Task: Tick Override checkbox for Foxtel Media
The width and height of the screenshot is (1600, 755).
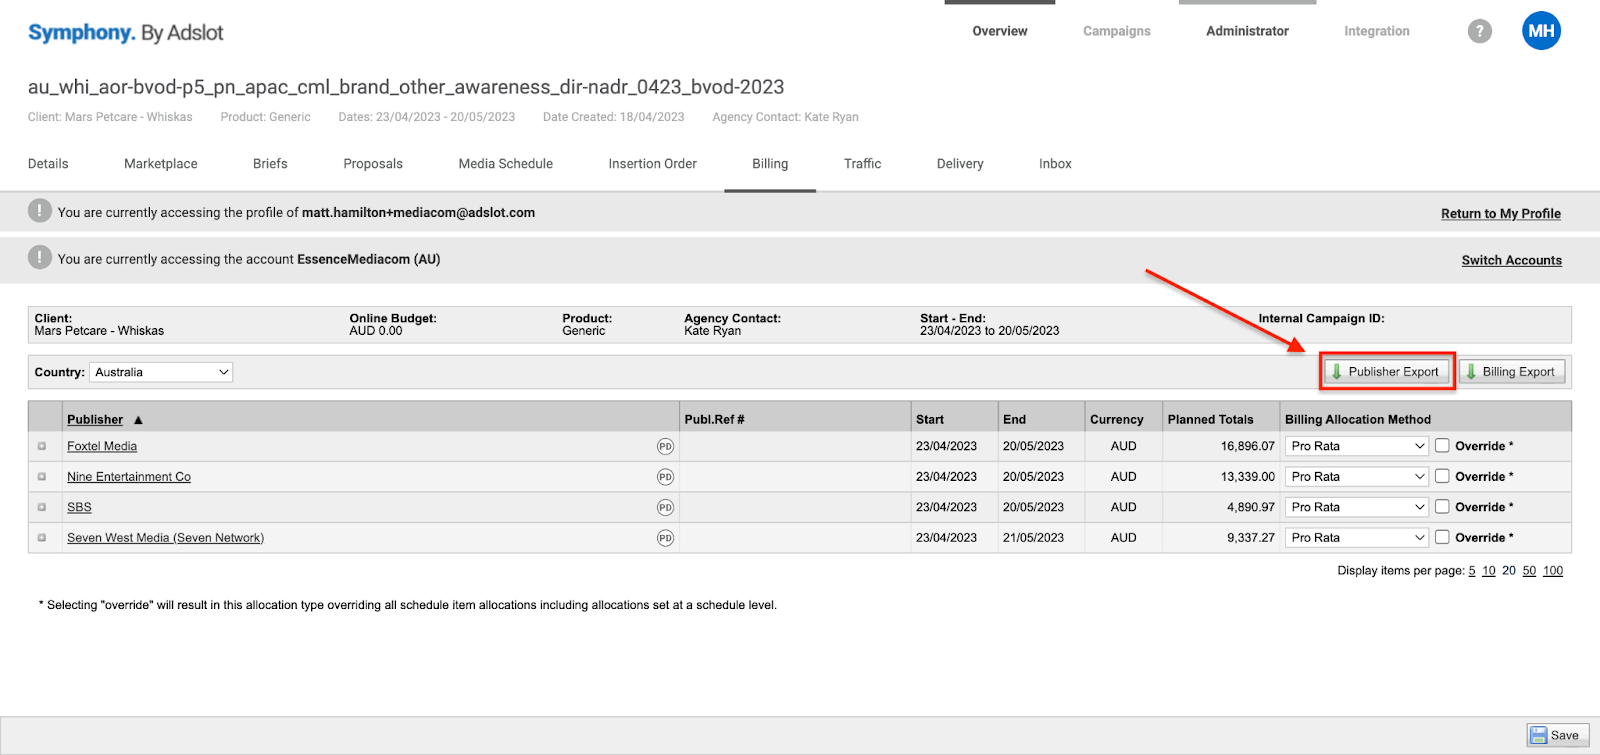Action: pos(1442,446)
